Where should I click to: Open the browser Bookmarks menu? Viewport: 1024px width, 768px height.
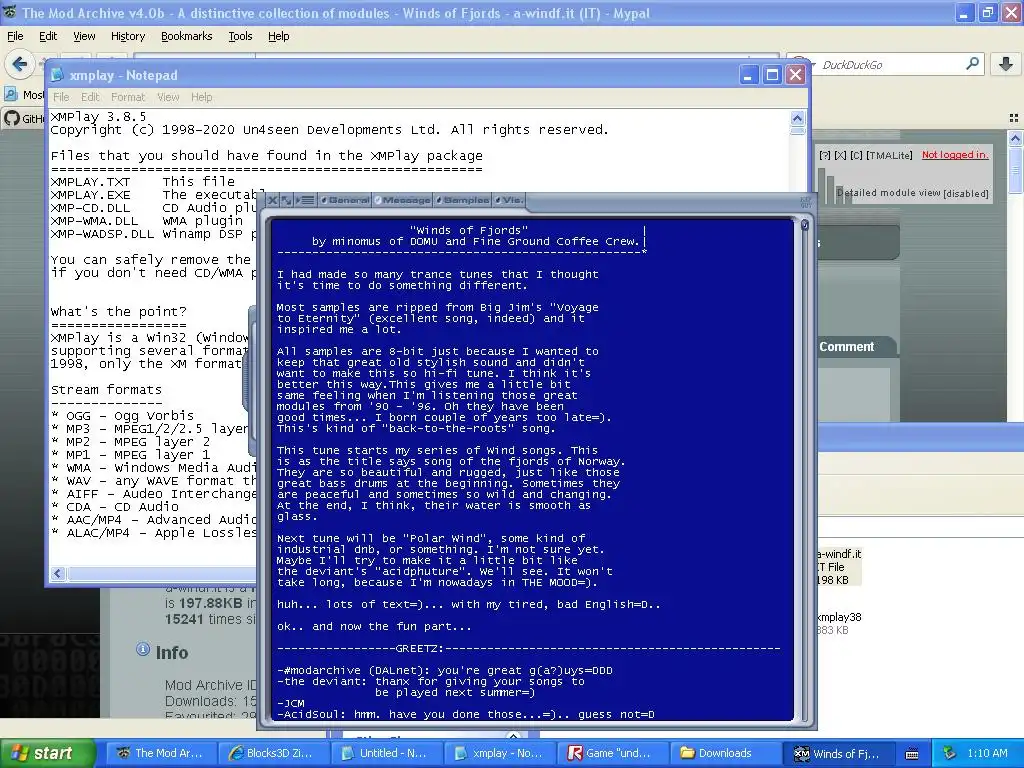(x=186, y=36)
